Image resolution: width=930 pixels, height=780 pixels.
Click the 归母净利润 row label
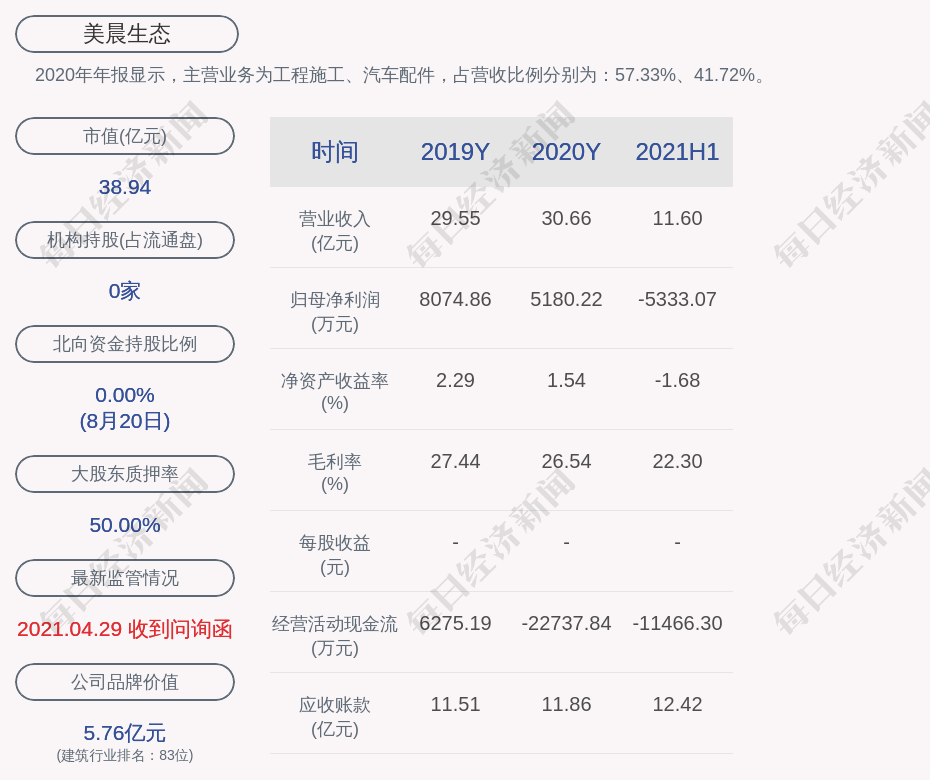(335, 308)
